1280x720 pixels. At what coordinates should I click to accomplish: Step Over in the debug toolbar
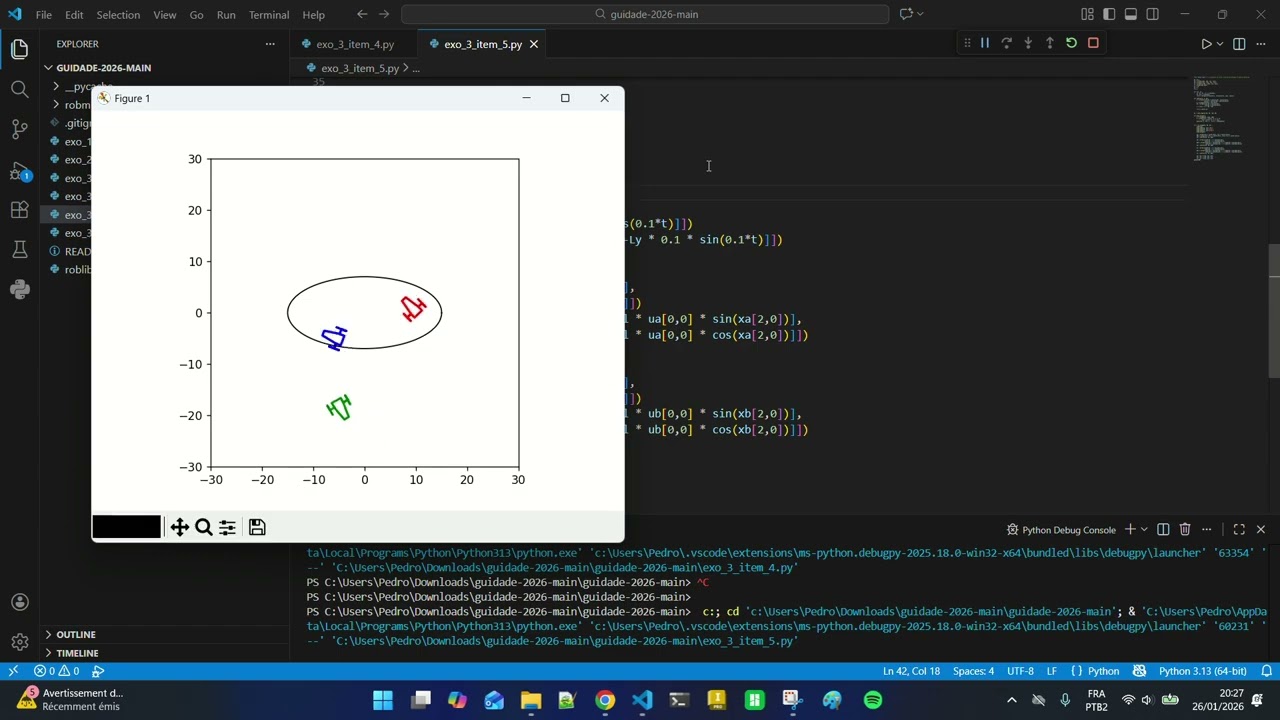click(x=1006, y=43)
